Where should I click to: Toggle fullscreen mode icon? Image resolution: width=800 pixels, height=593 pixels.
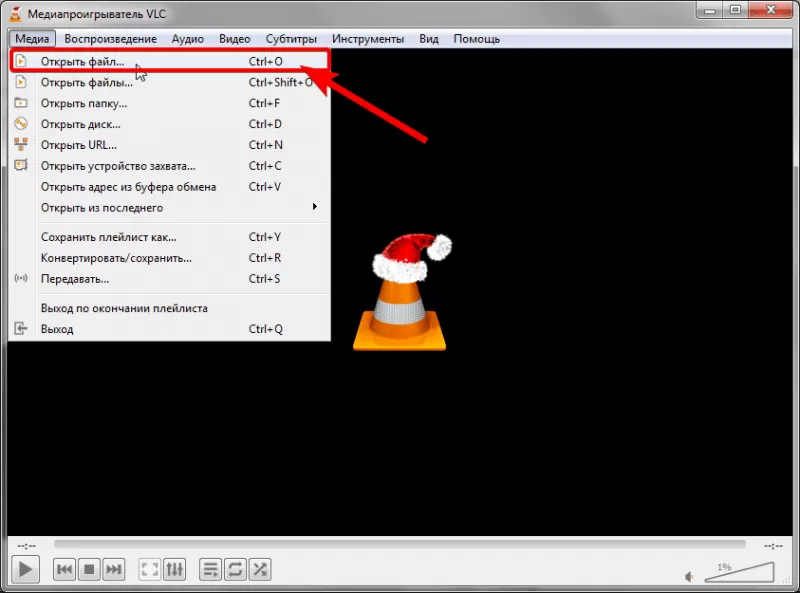coord(149,569)
